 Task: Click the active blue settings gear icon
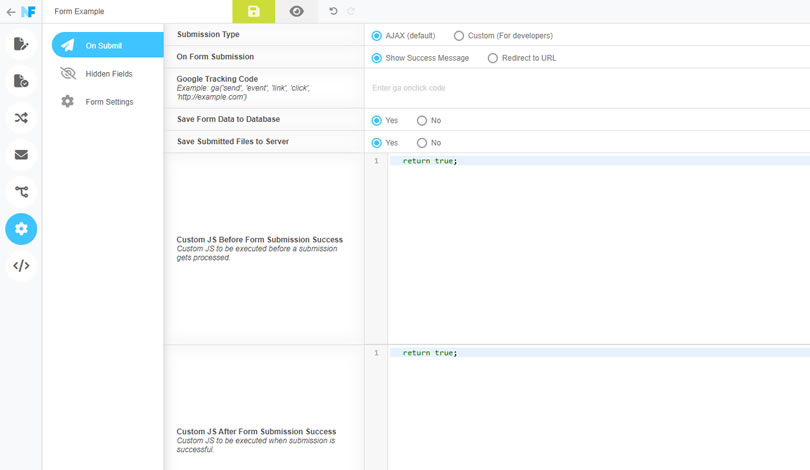[21, 229]
